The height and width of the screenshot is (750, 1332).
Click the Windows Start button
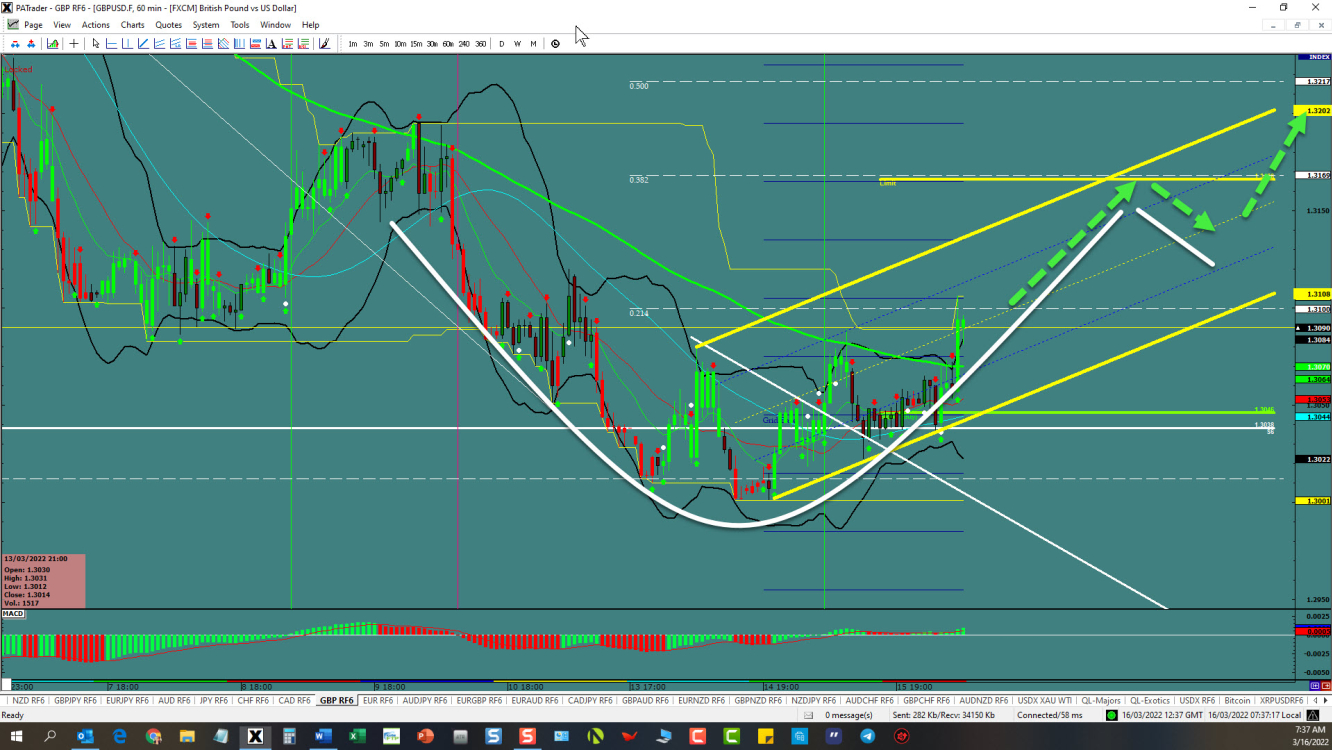click(17, 736)
